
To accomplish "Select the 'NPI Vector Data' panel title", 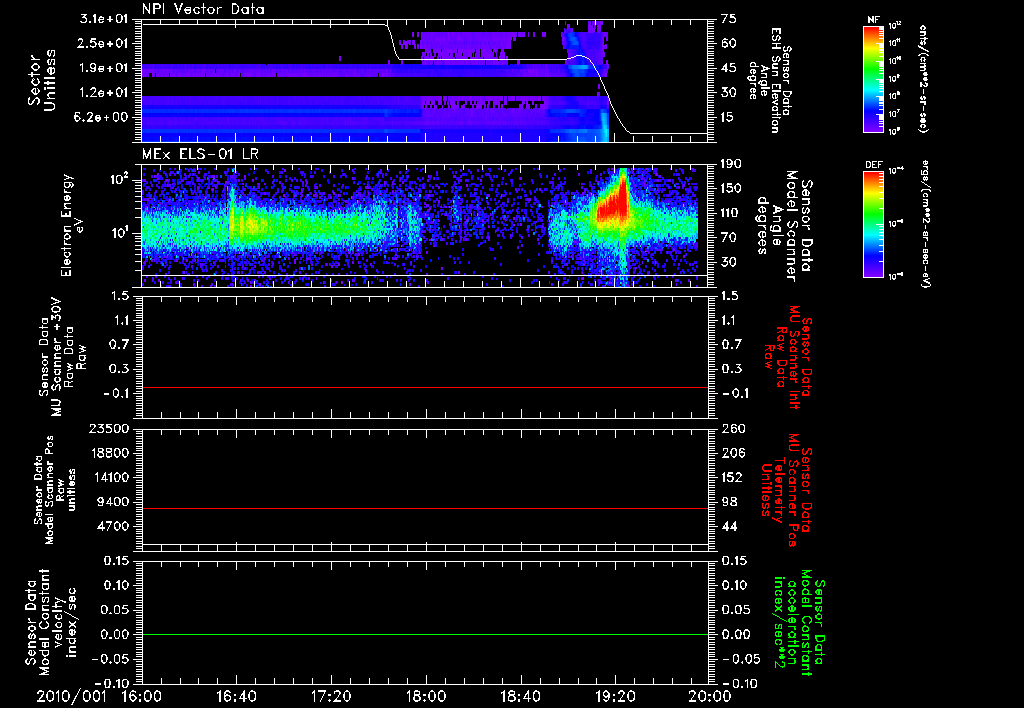I will [204, 9].
